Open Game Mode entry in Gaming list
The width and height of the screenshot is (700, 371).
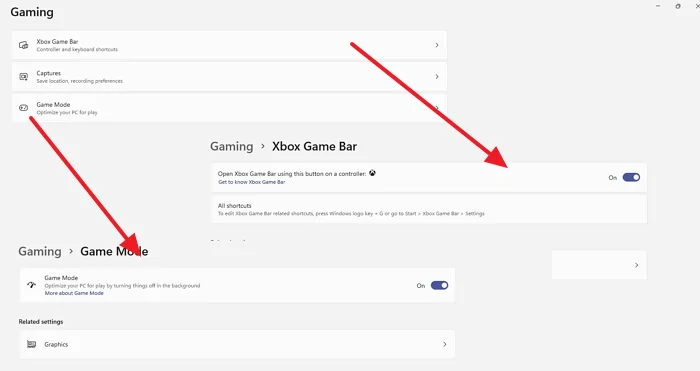[x=229, y=108]
